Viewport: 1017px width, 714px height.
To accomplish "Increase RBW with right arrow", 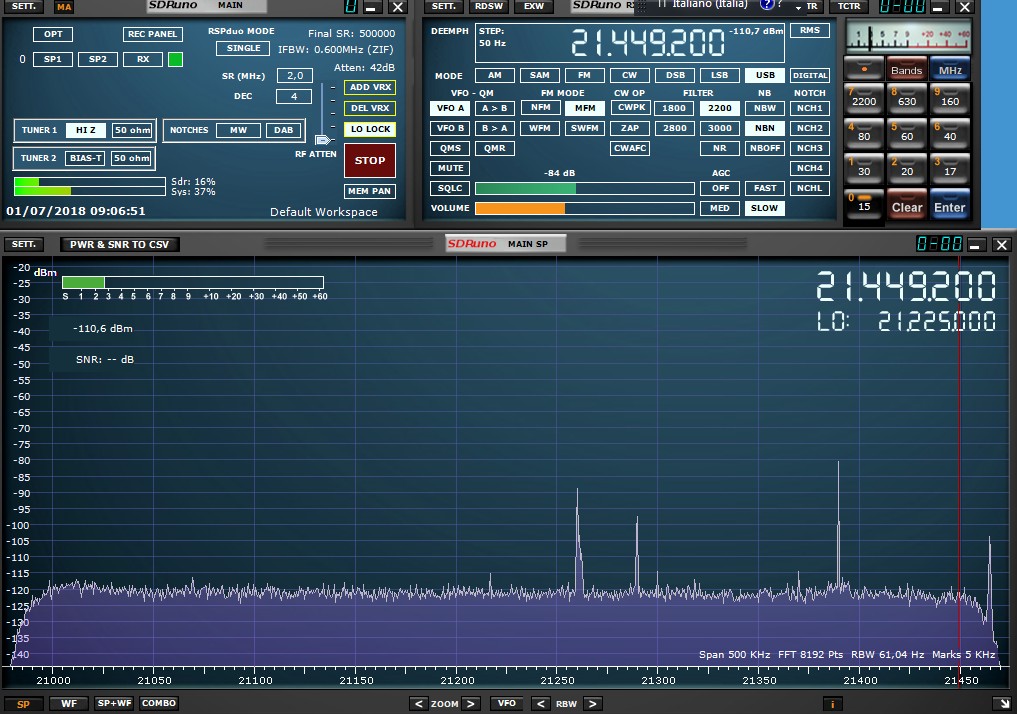I will [x=592, y=704].
